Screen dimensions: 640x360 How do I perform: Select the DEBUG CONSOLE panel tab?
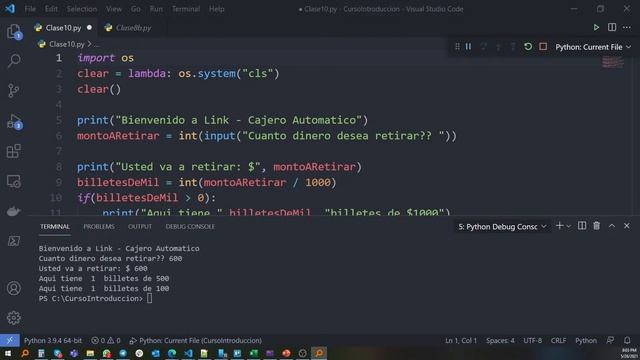tap(190, 227)
